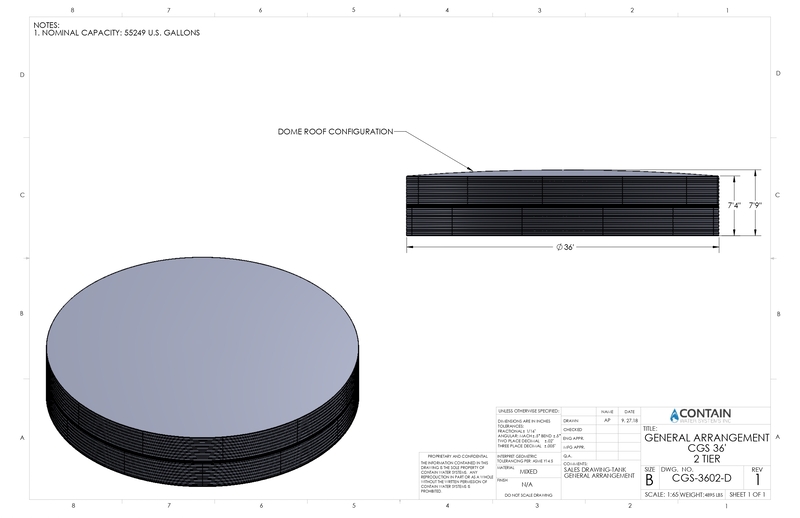800x518 pixels.
Task: Click the revision value '1' under REV
Action: (x=758, y=479)
